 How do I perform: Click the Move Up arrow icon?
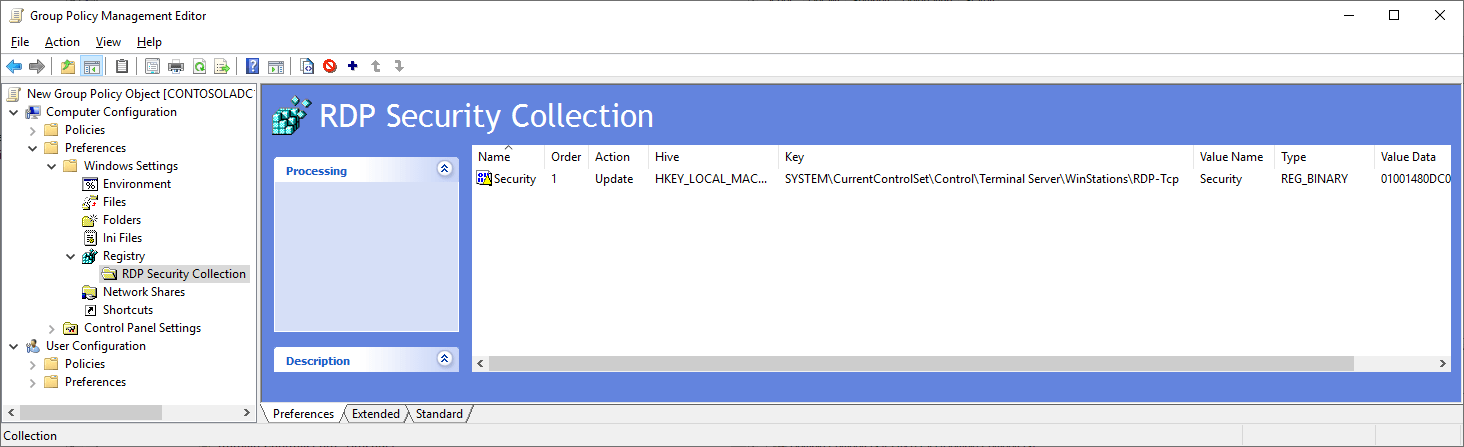376,66
